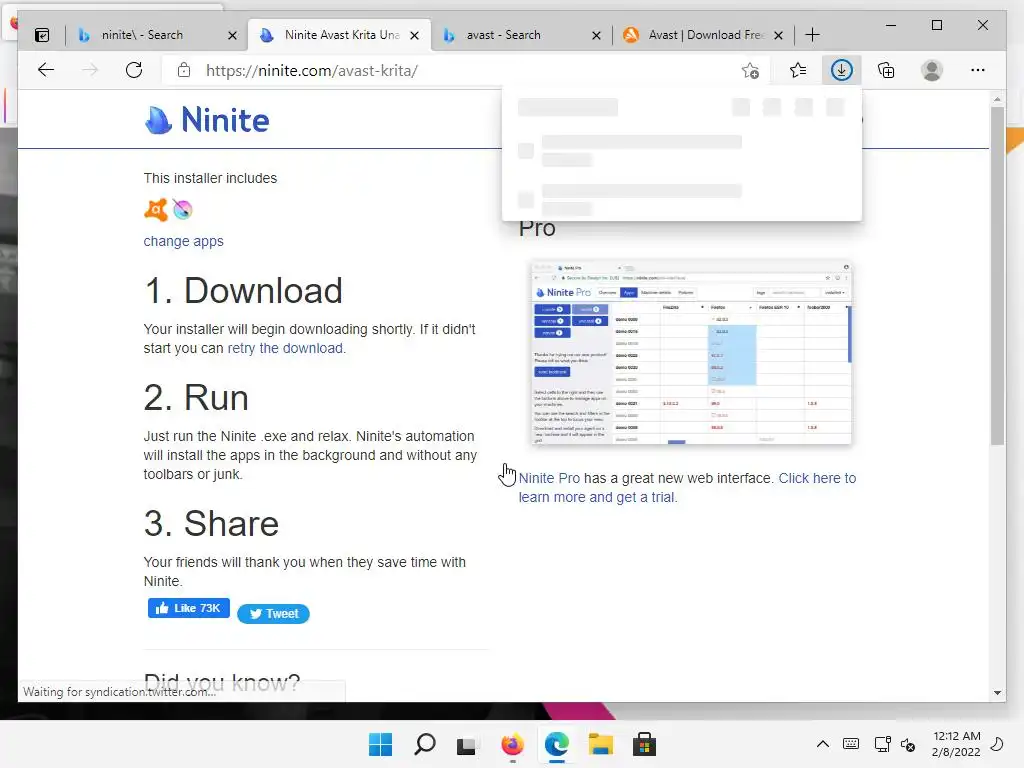Click 'Click here to learn more' link
The height and width of the screenshot is (768, 1024).
coord(687,487)
